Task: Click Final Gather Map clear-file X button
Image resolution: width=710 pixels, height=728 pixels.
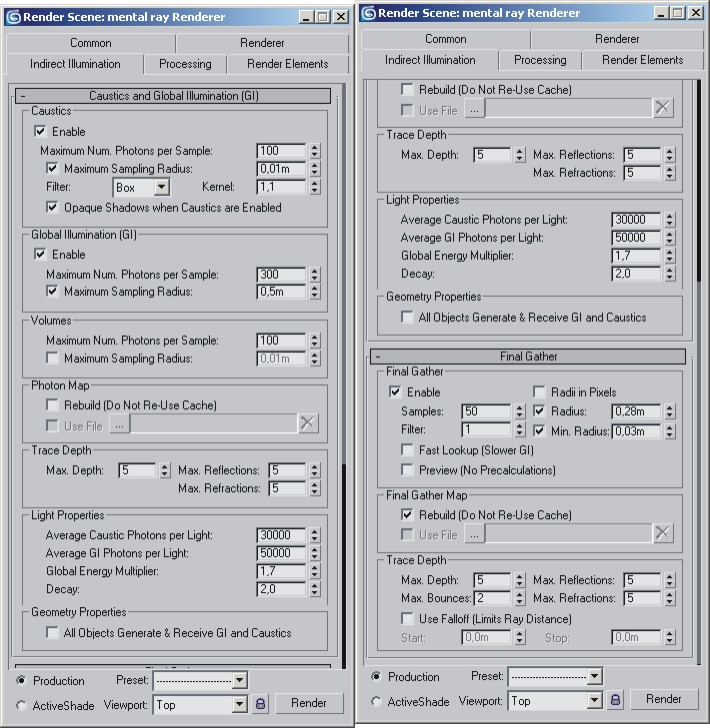Action: click(x=663, y=533)
